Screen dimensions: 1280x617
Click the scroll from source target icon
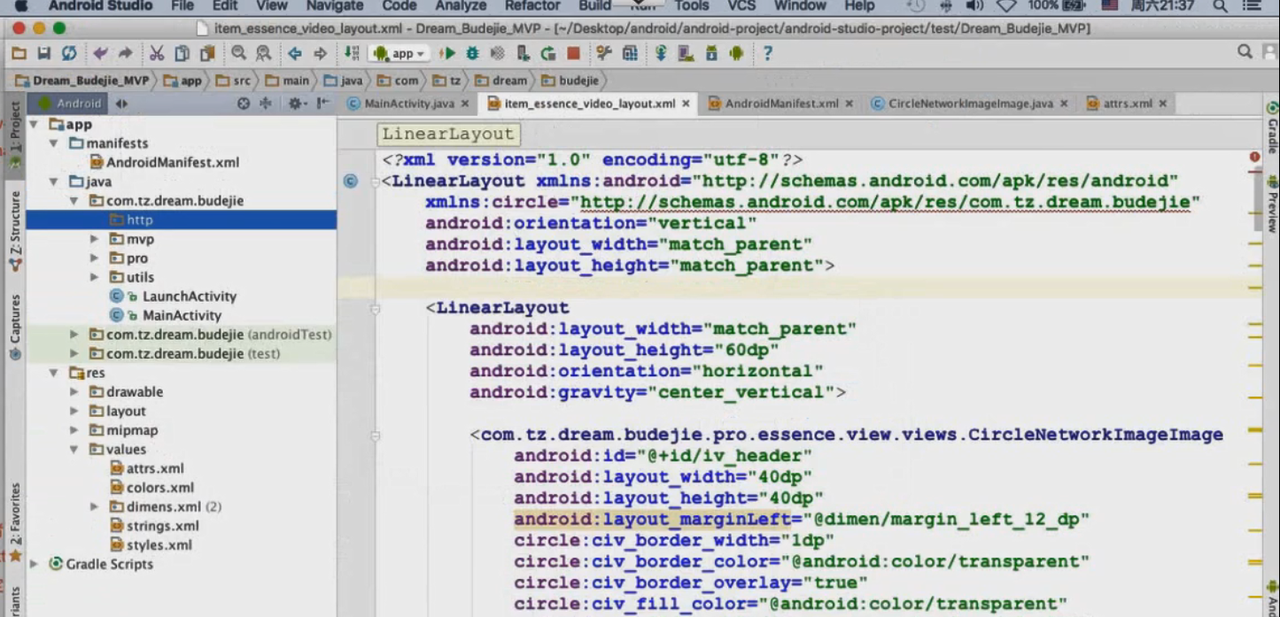pos(243,103)
